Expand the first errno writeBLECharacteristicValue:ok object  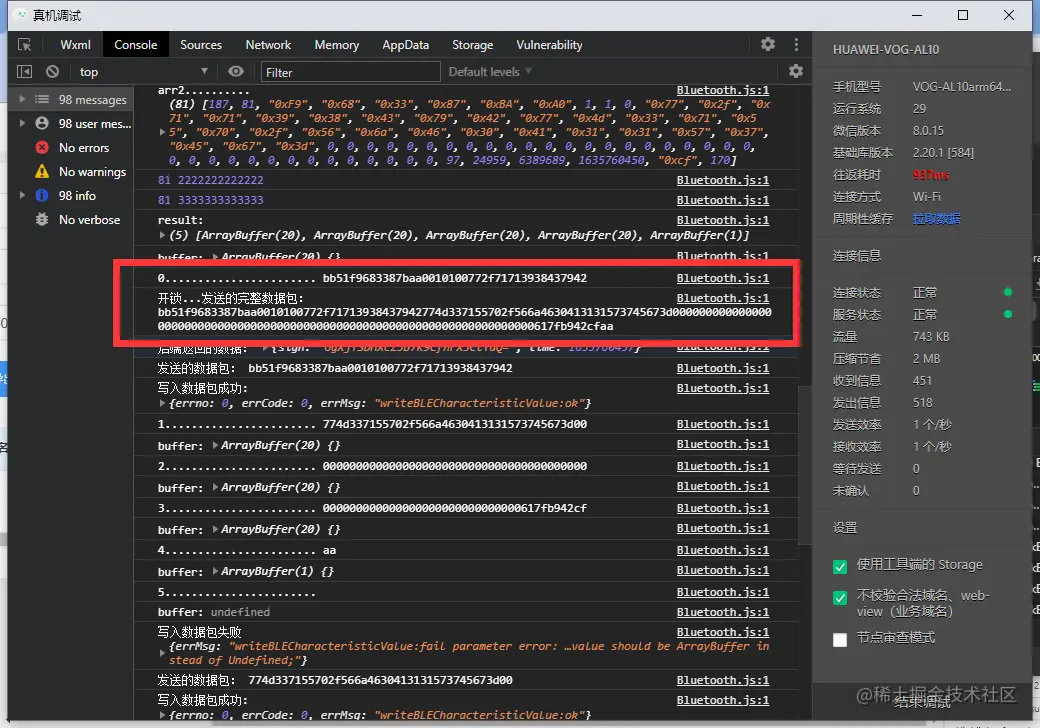click(x=162, y=403)
